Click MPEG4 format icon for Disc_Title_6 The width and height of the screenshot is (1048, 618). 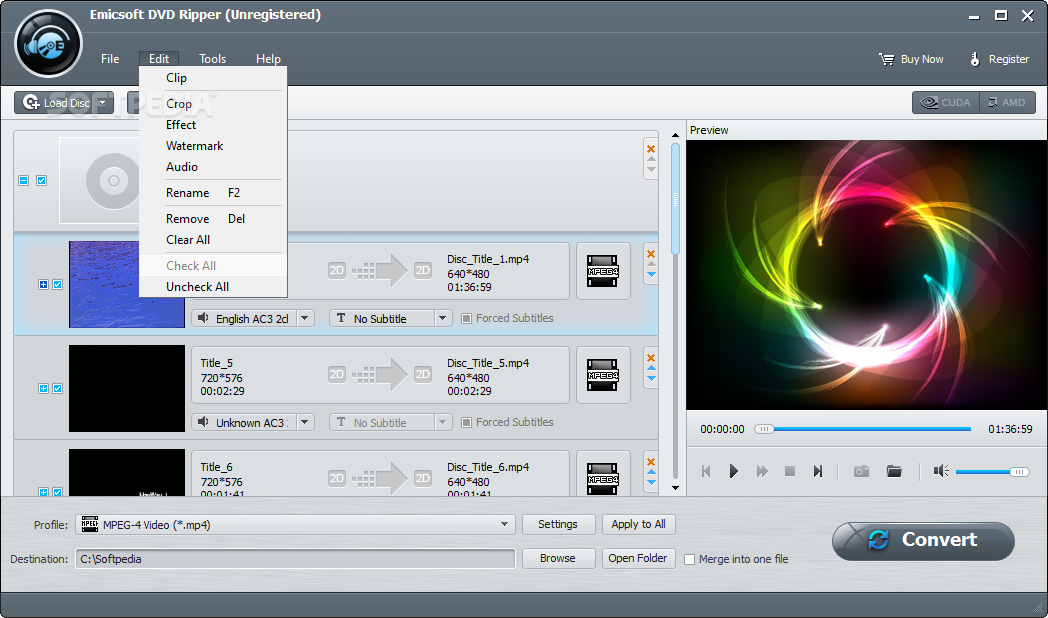(x=603, y=478)
